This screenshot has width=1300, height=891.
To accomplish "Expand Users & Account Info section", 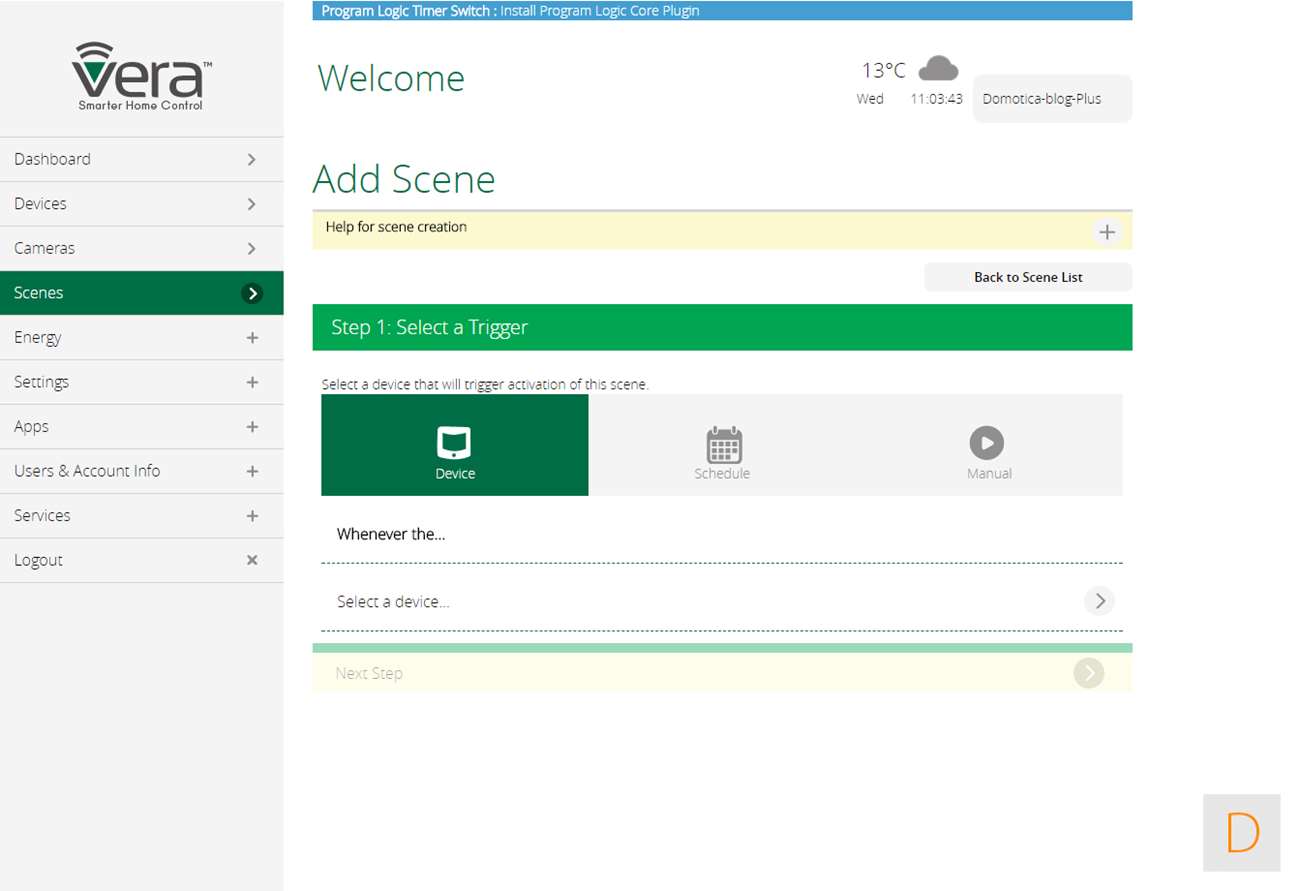I will [x=141, y=471].
